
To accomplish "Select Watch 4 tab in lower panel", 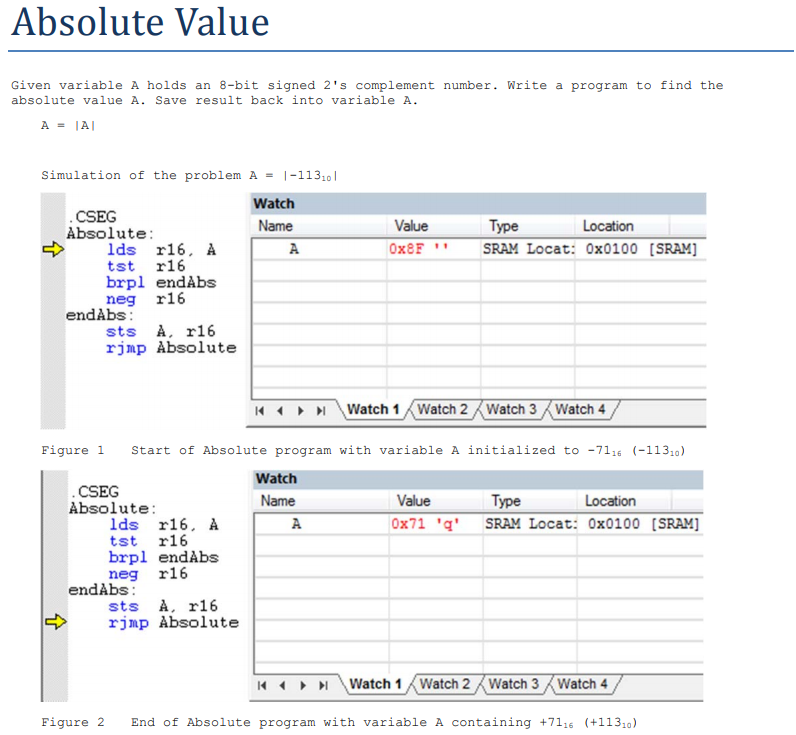I will [x=582, y=684].
